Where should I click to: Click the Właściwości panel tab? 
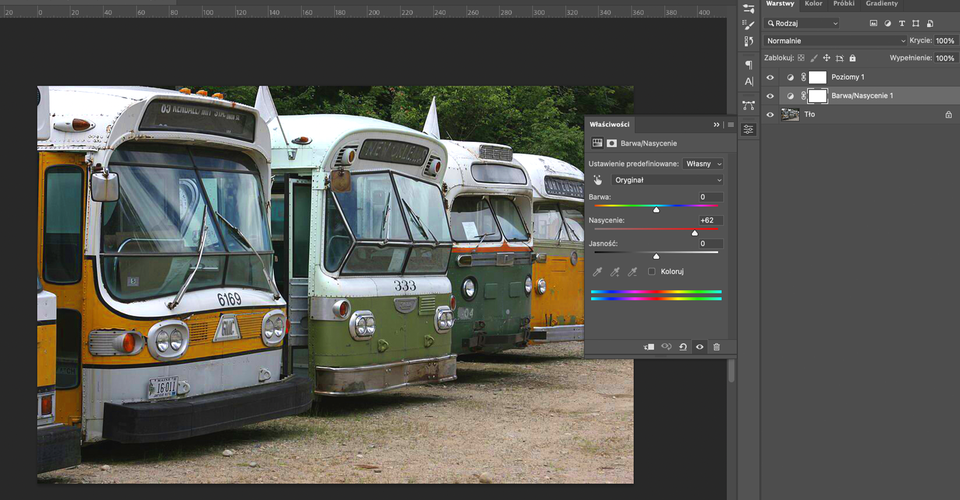609,124
